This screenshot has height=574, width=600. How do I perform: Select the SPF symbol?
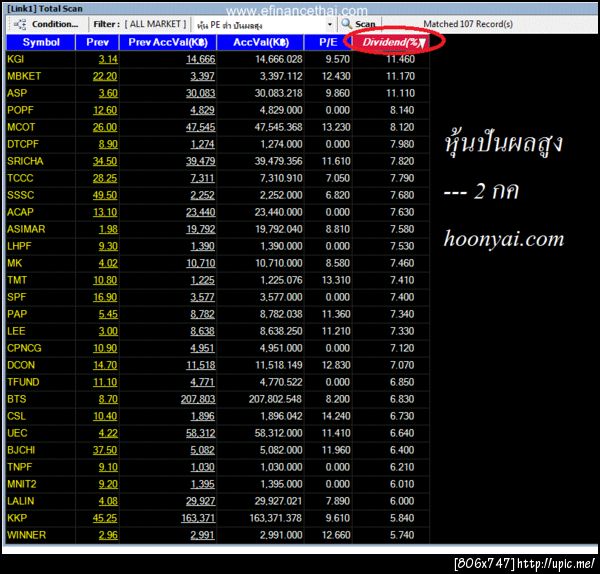[x=17, y=297]
